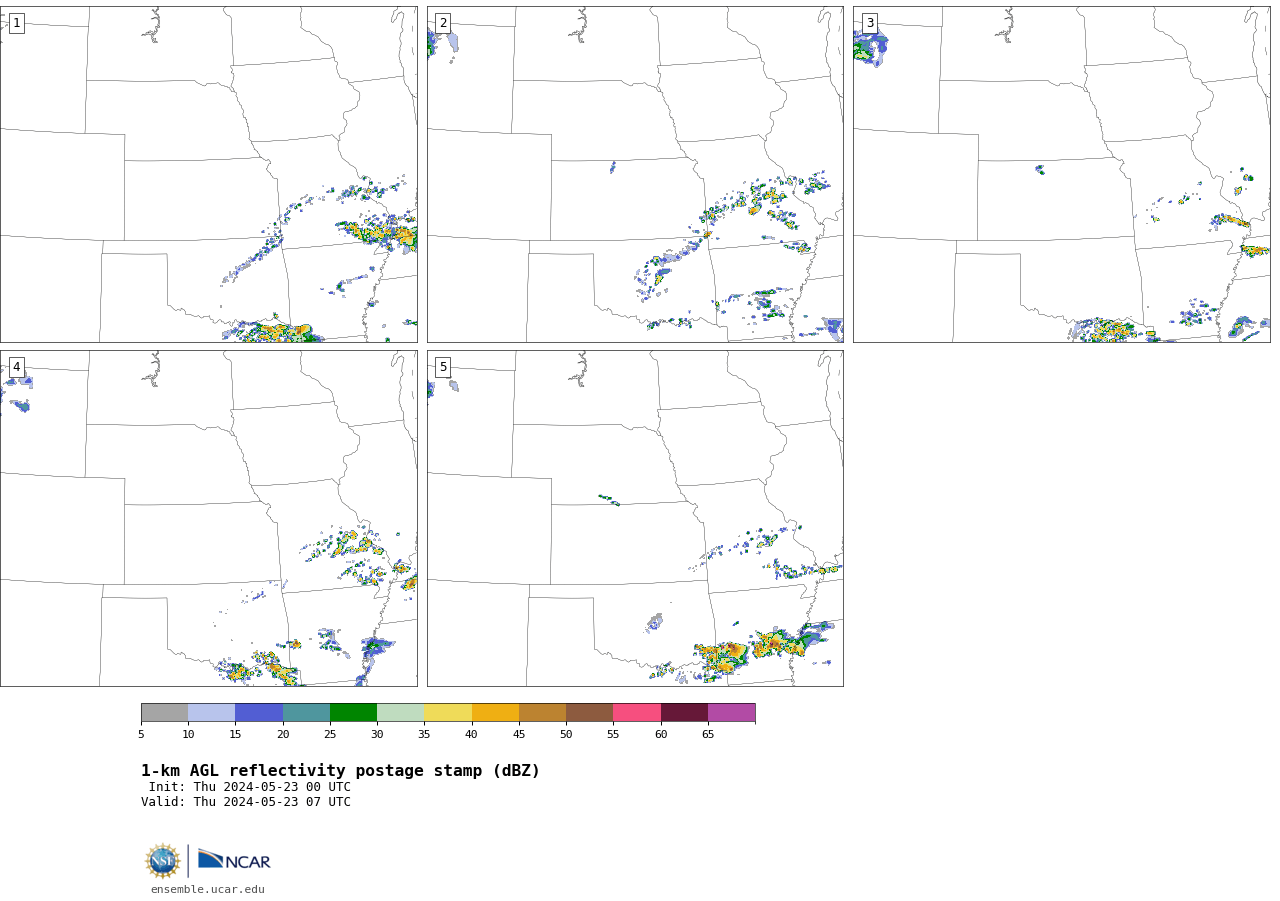1280x901 pixels.
Task: Click the NCAR logo
Action: coord(234,860)
